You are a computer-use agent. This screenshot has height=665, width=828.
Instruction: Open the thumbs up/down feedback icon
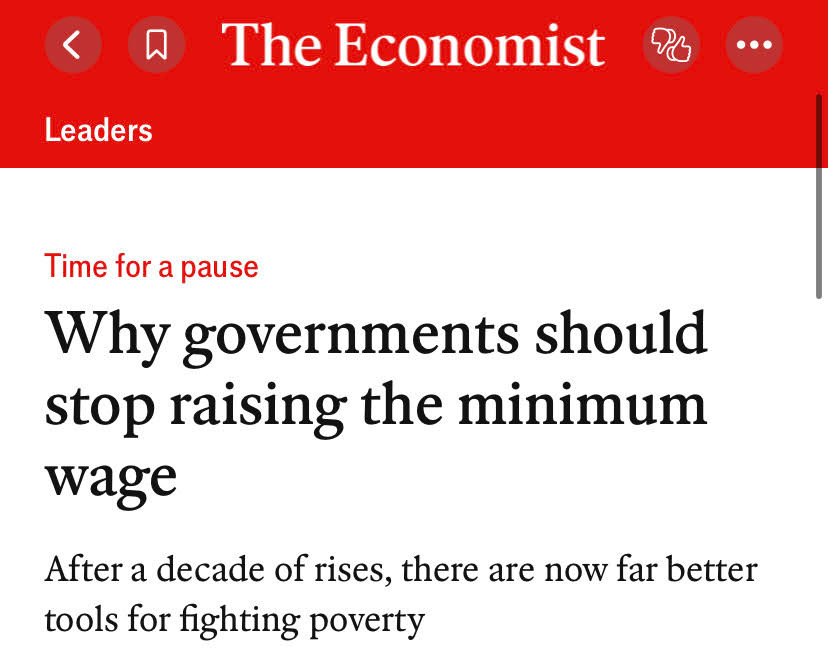coord(671,45)
